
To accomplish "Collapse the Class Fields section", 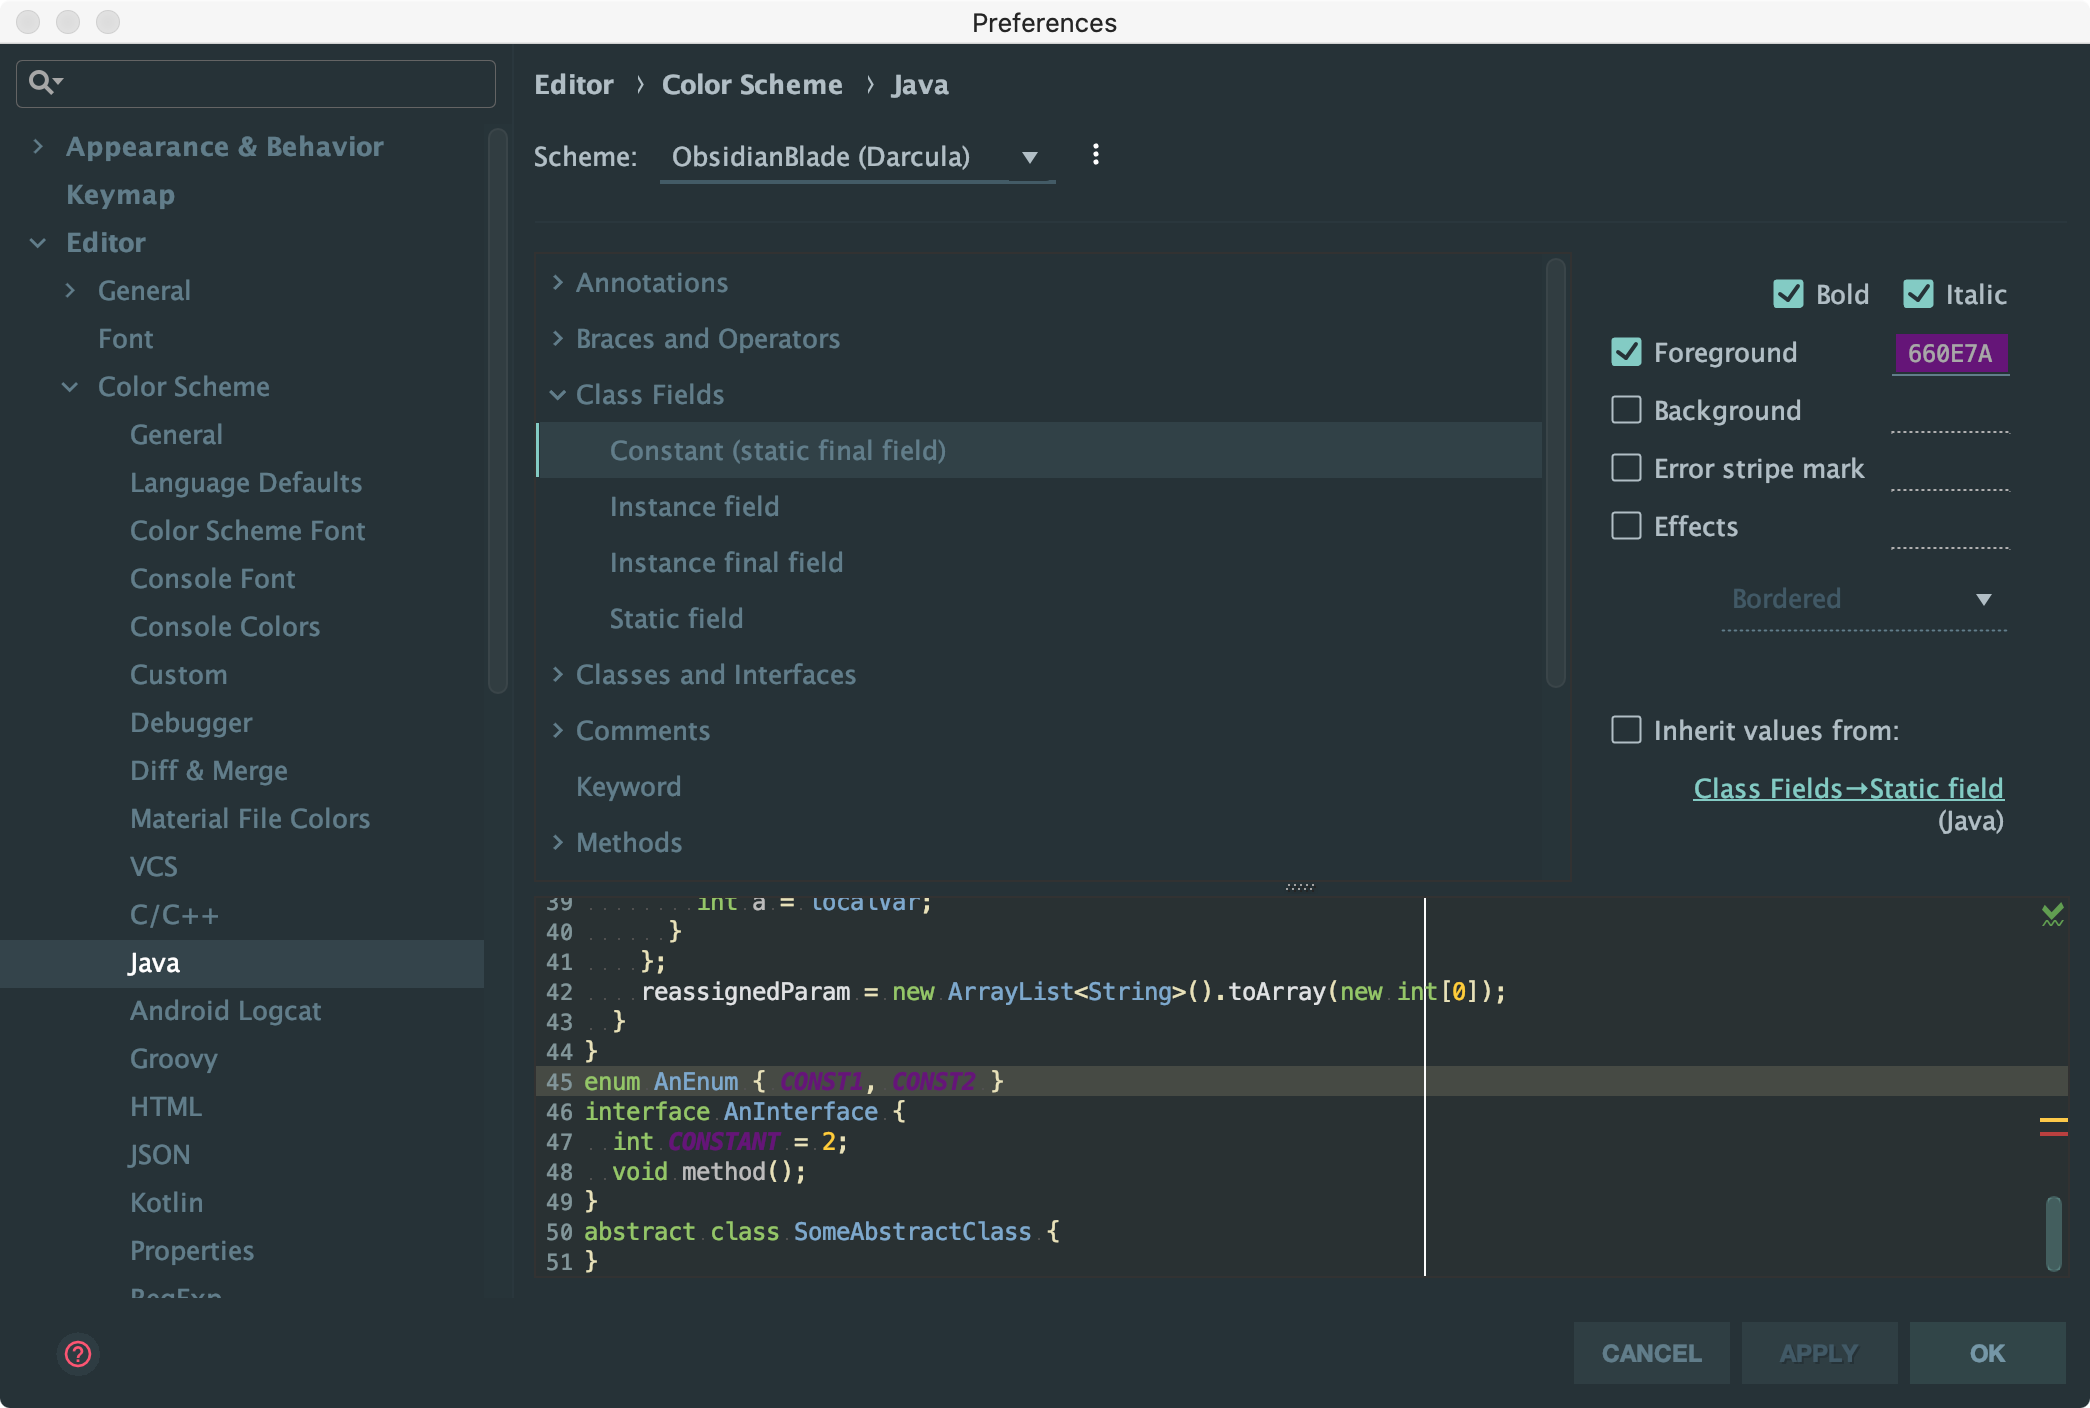I will (559, 394).
